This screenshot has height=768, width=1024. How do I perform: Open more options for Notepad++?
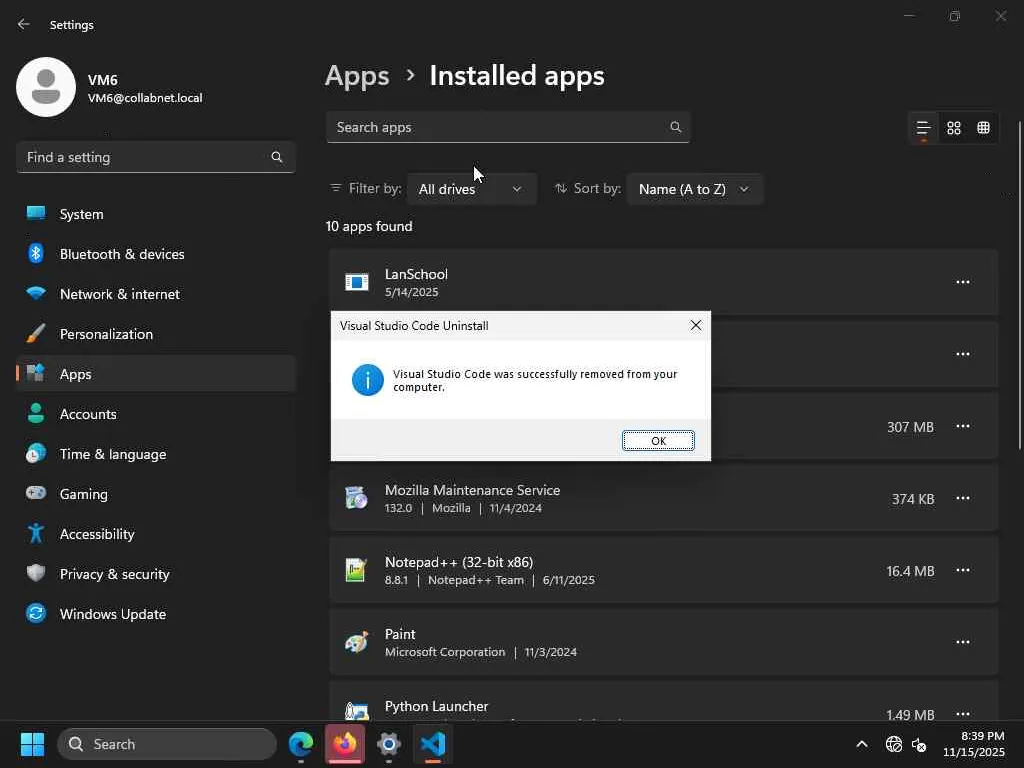(962, 570)
